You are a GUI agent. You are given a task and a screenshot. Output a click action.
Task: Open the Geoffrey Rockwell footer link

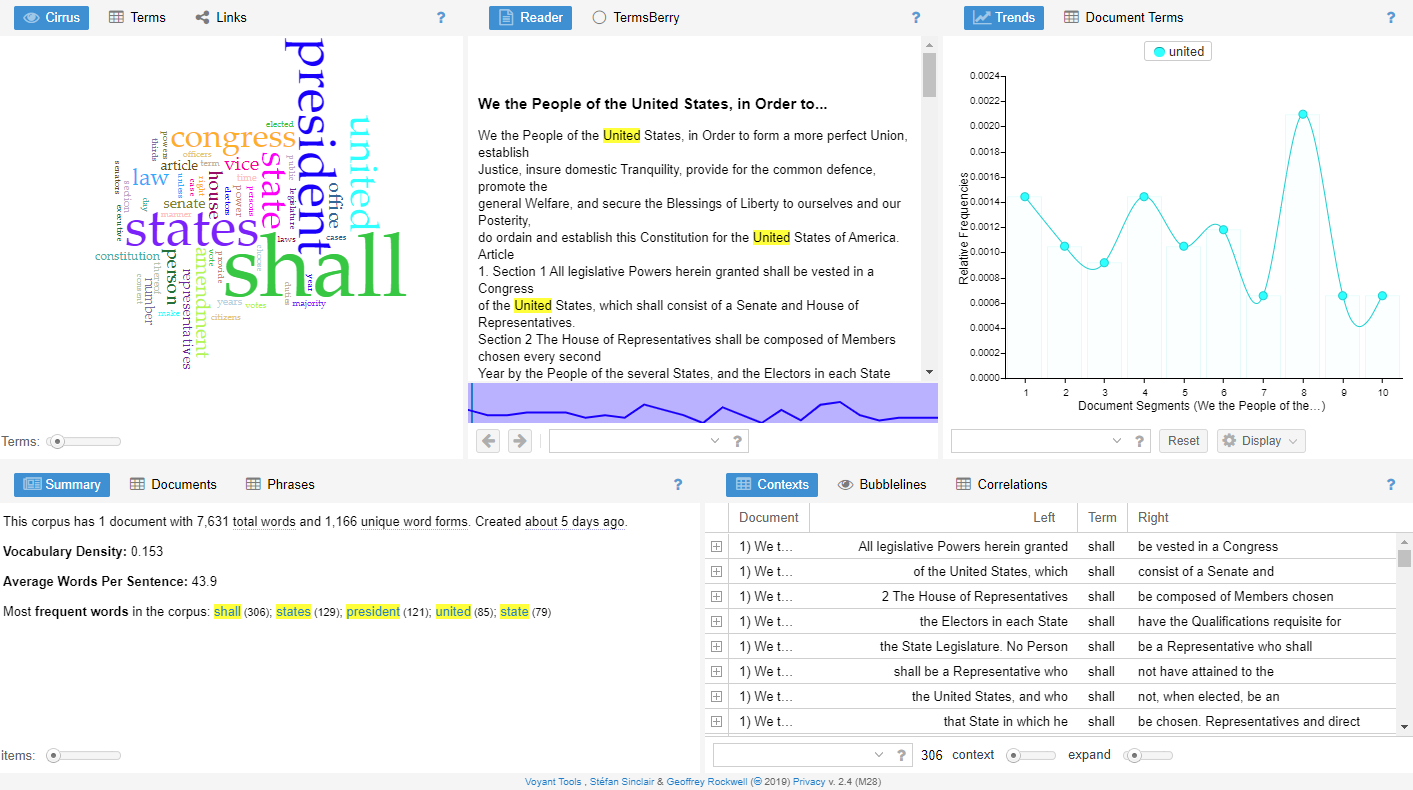(x=707, y=782)
